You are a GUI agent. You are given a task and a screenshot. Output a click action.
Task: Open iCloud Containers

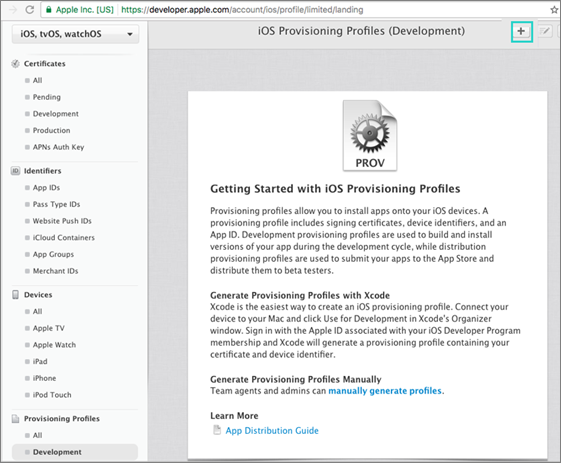64,238
